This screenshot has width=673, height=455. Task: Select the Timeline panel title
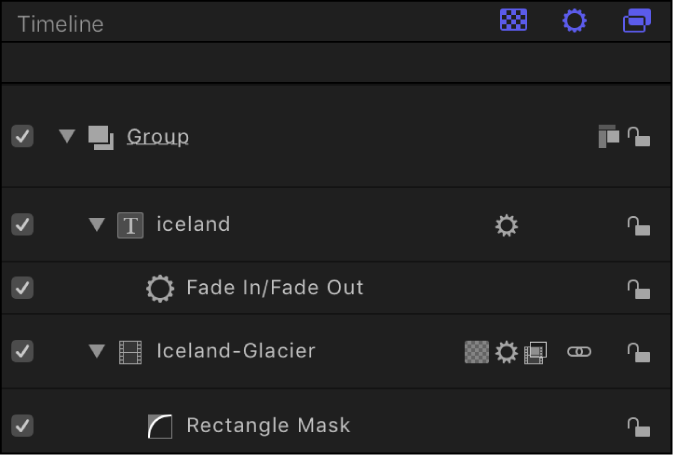tap(60, 23)
